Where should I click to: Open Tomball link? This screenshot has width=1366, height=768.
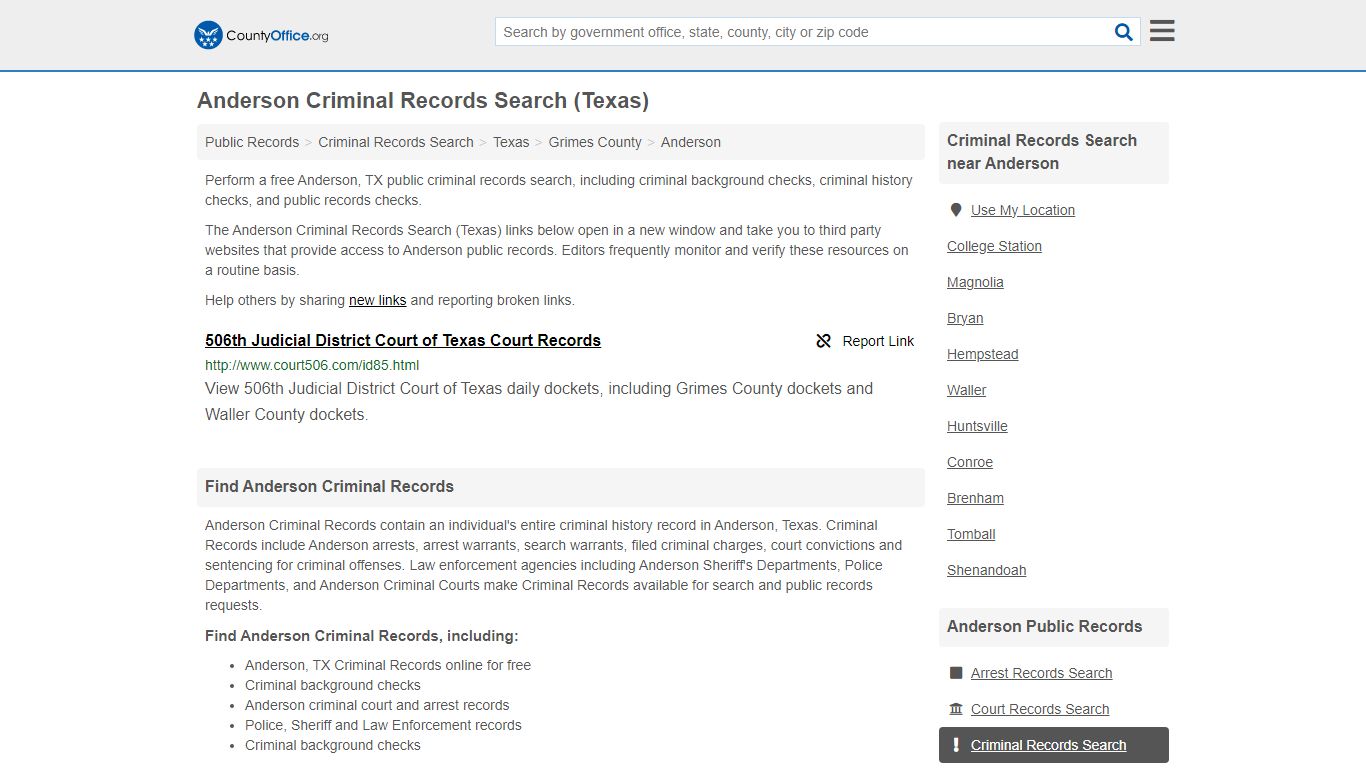[971, 534]
